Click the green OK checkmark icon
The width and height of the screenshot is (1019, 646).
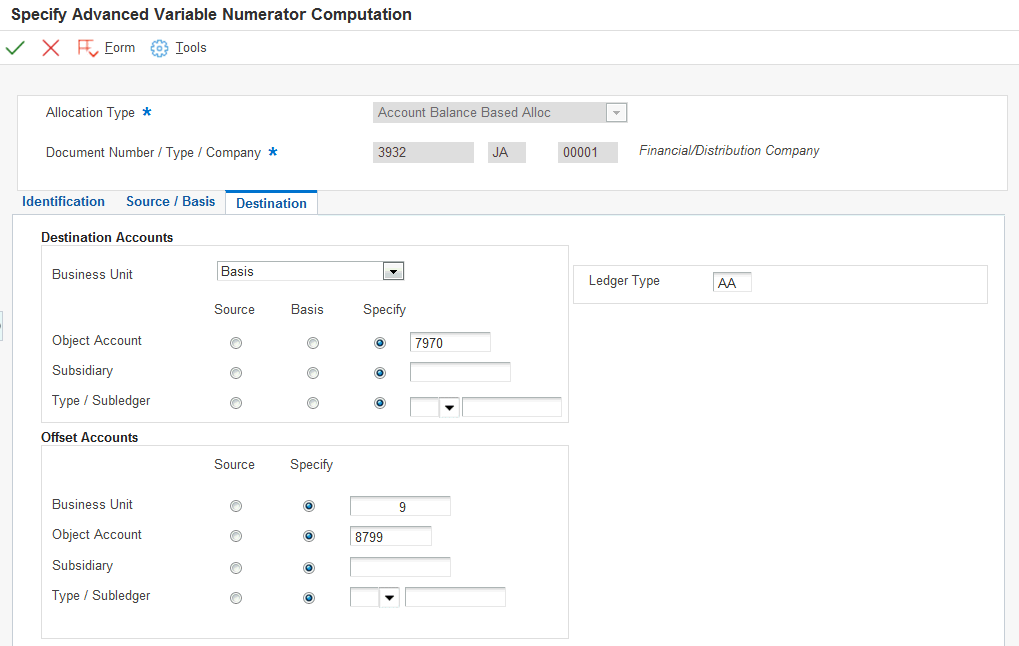pos(15,48)
